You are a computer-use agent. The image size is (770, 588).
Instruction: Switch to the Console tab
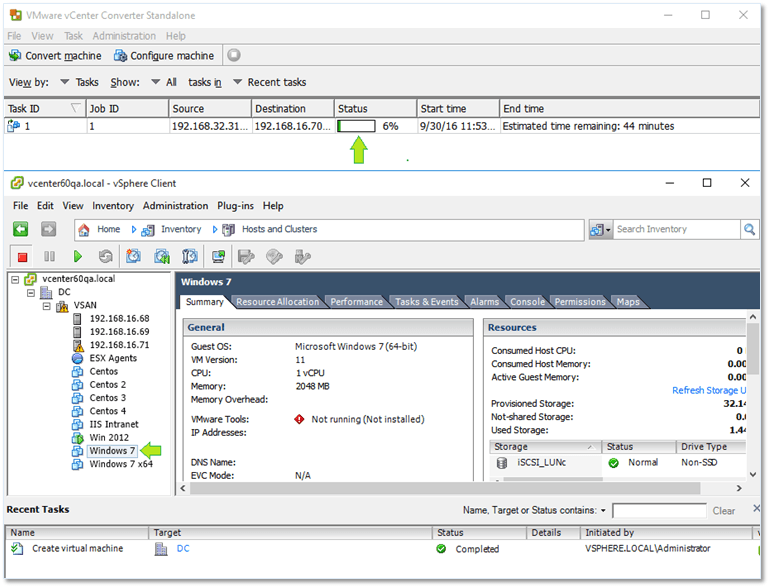point(527,302)
